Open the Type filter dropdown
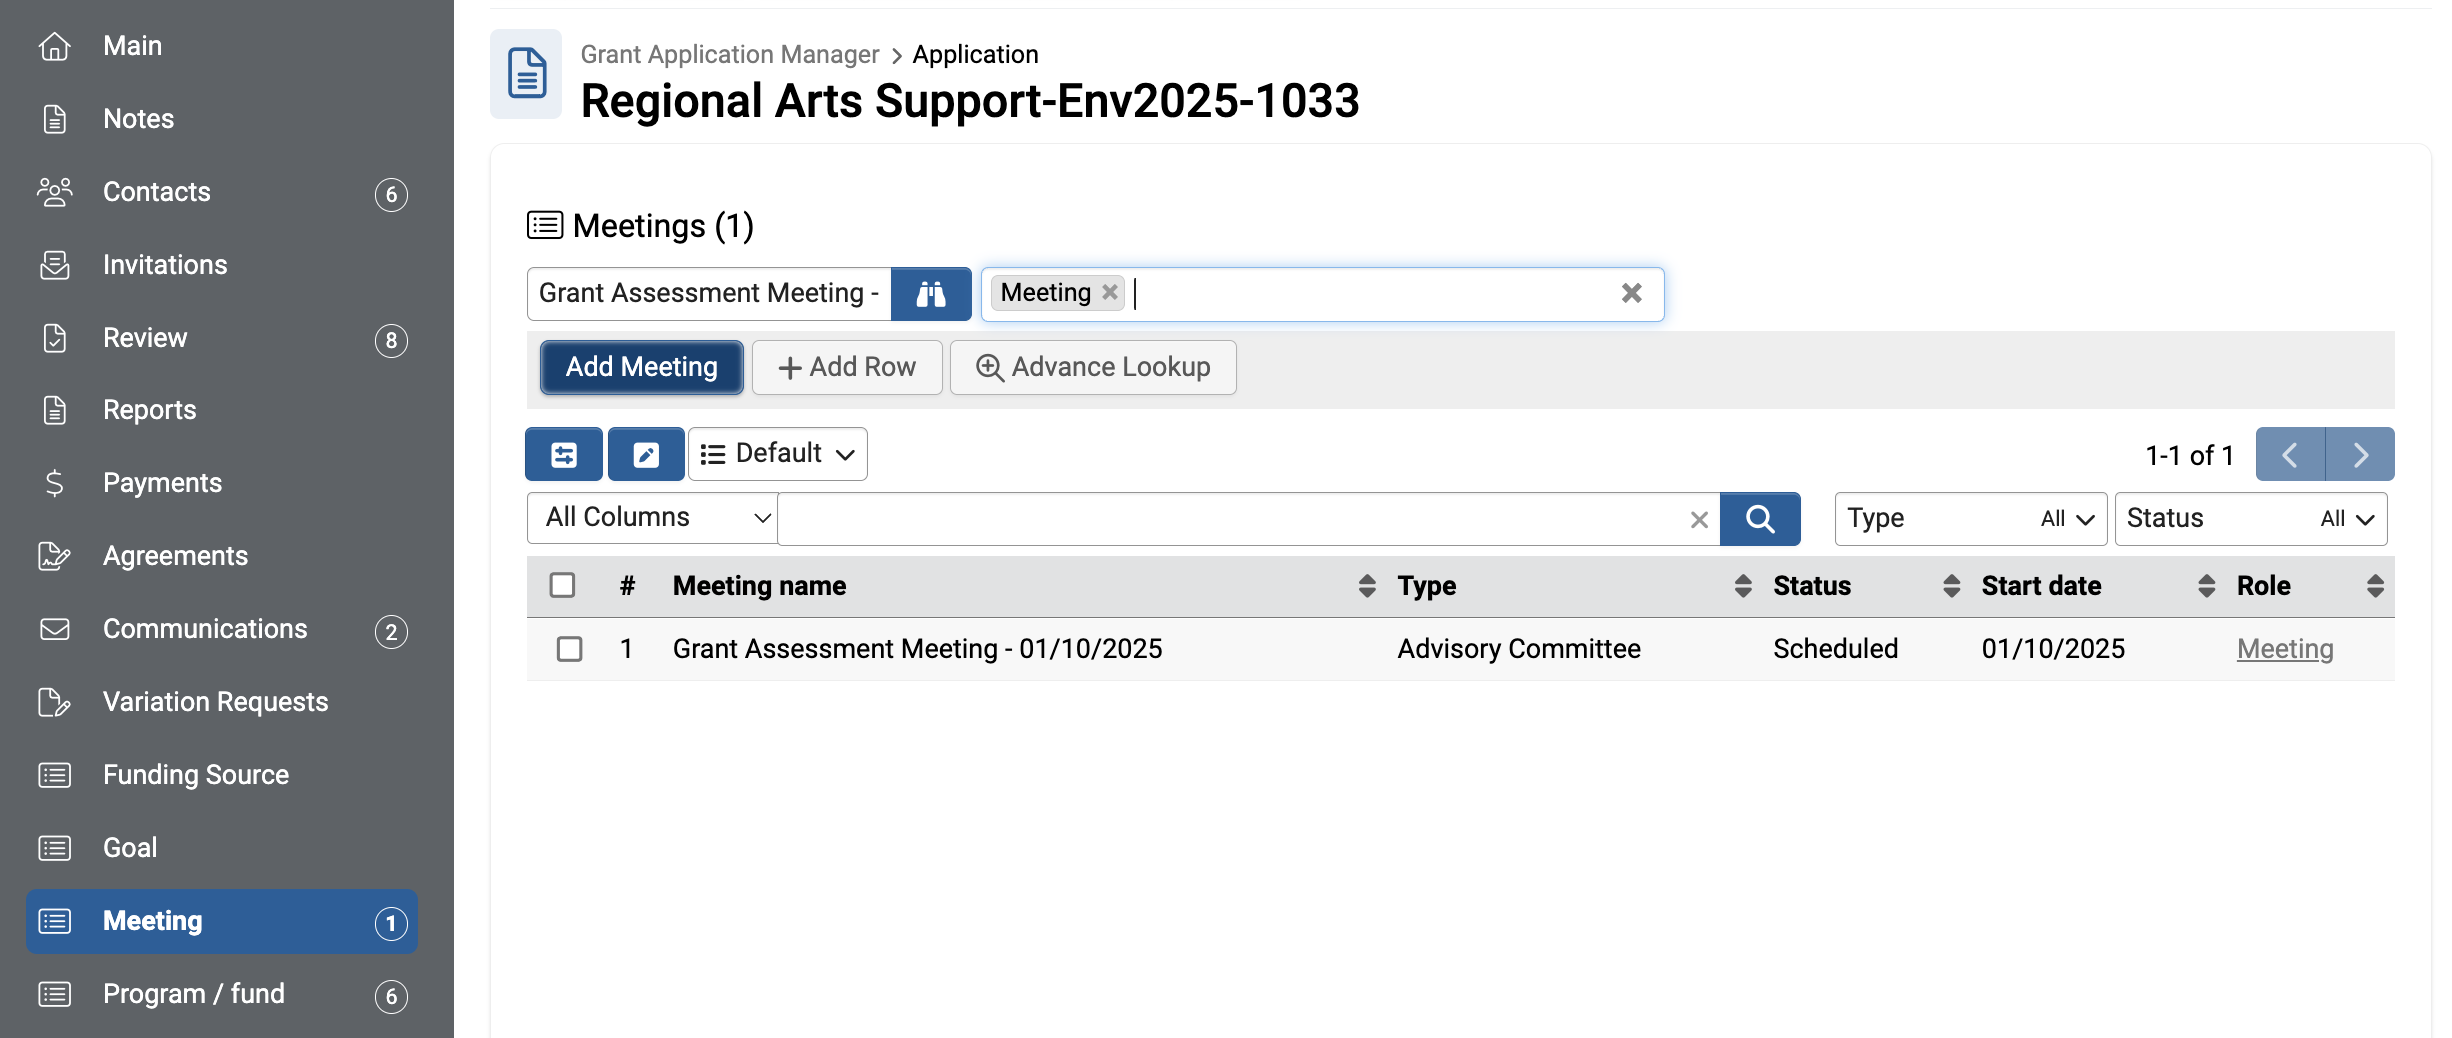 tap(1970, 519)
